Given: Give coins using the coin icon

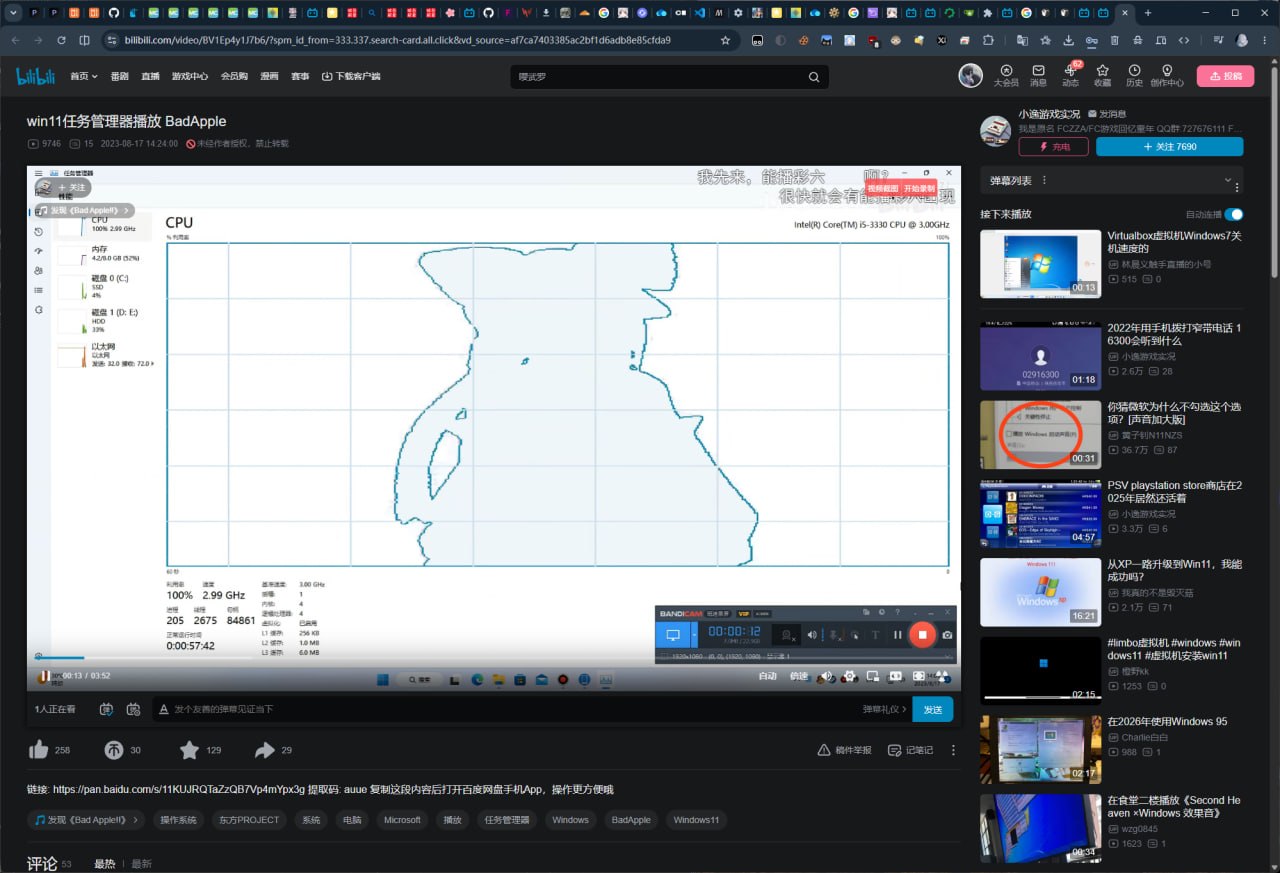Looking at the screenshot, I should click(x=114, y=750).
